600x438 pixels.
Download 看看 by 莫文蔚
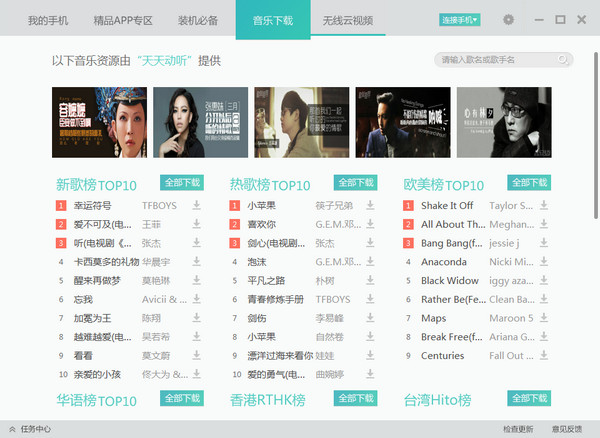[197, 355]
